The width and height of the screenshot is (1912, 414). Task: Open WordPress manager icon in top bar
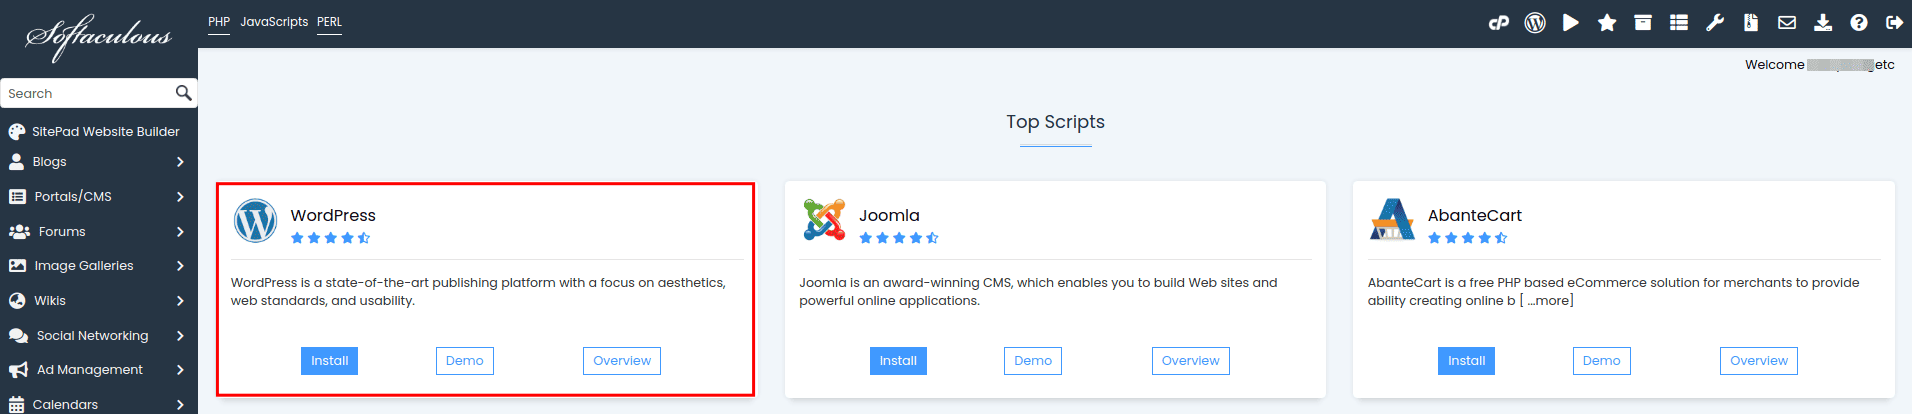coord(1535,22)
